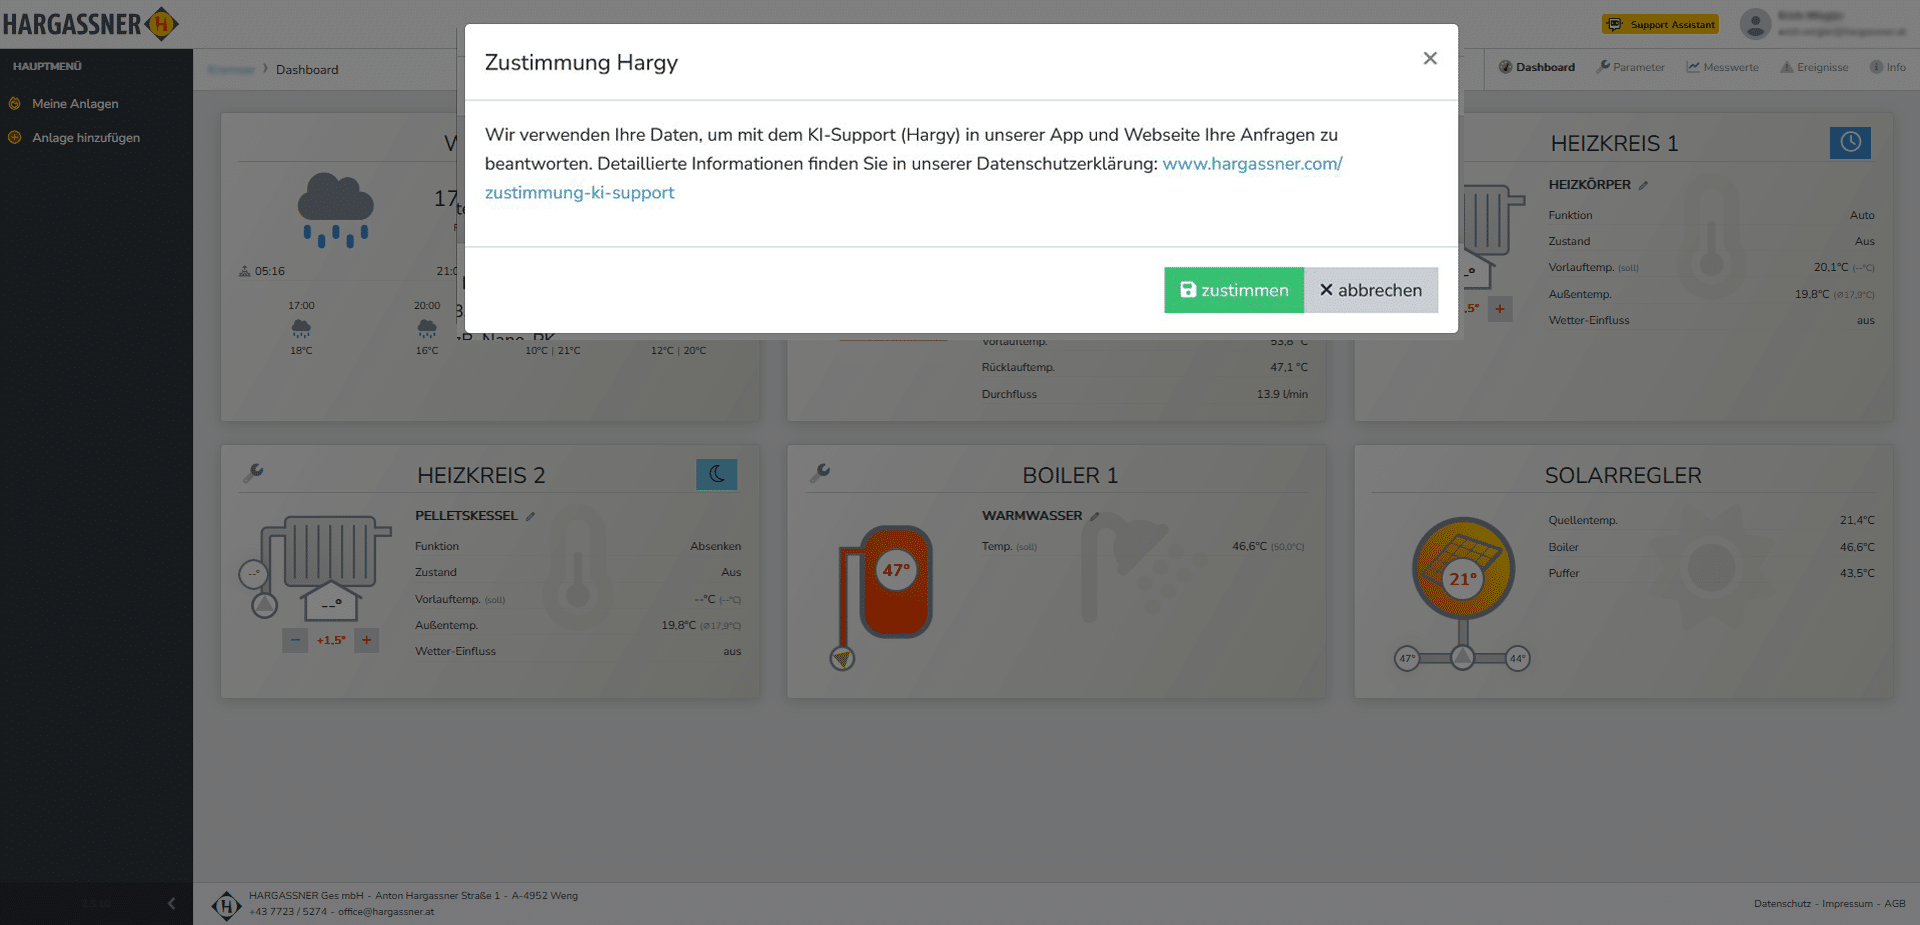Click the clock icon on Heizkreis 1
The height and width of the screenshot is (925, 1920).
click(x=1850, y=142)
